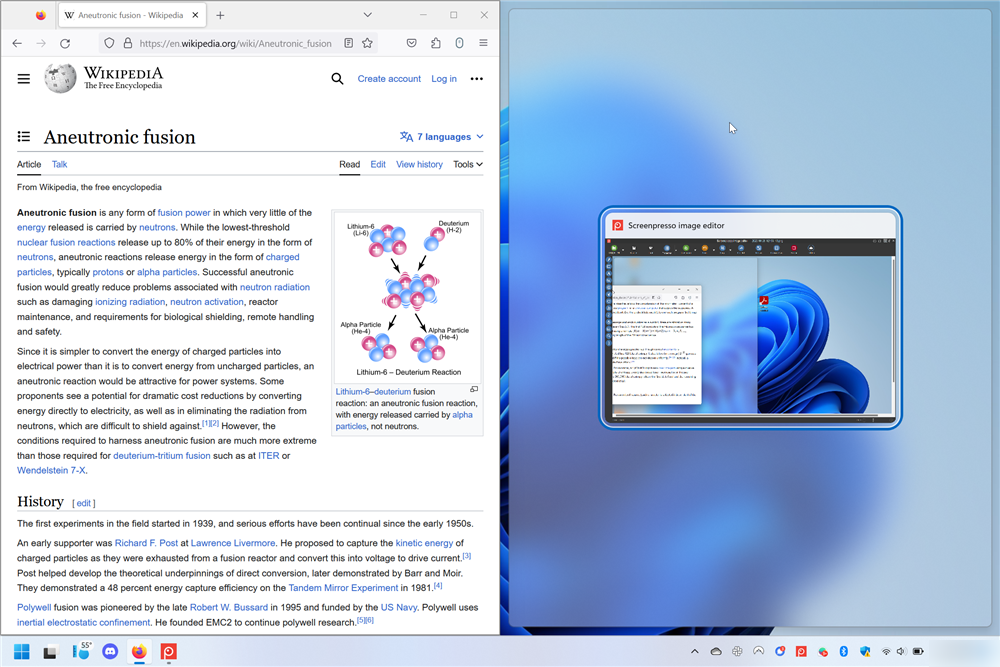Open Discord from the taskbar
The image size is (1000, 667).
tap(110, 651)
